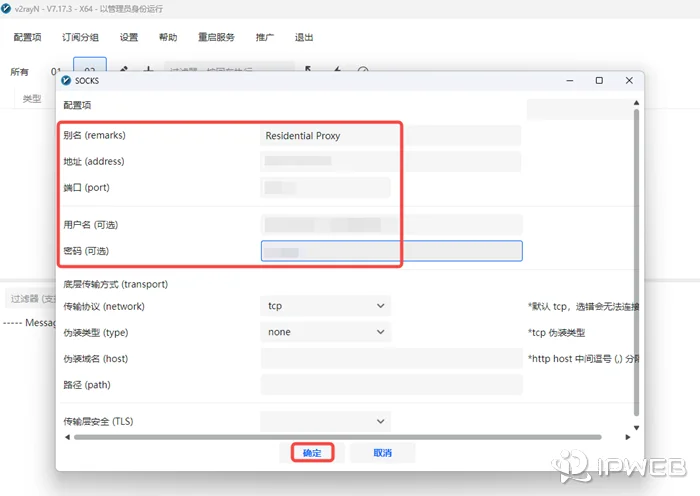Image resolution: width=700 pixels, height=496 pixels.
Task: Click the 取消 button
Action: click(383, 453)
